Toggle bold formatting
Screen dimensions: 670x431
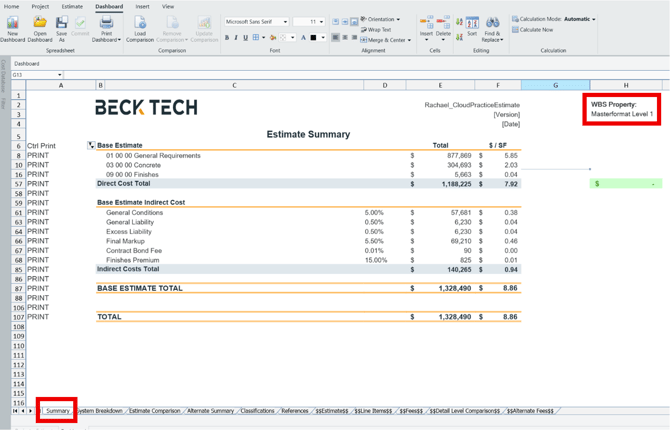[227, 38]
